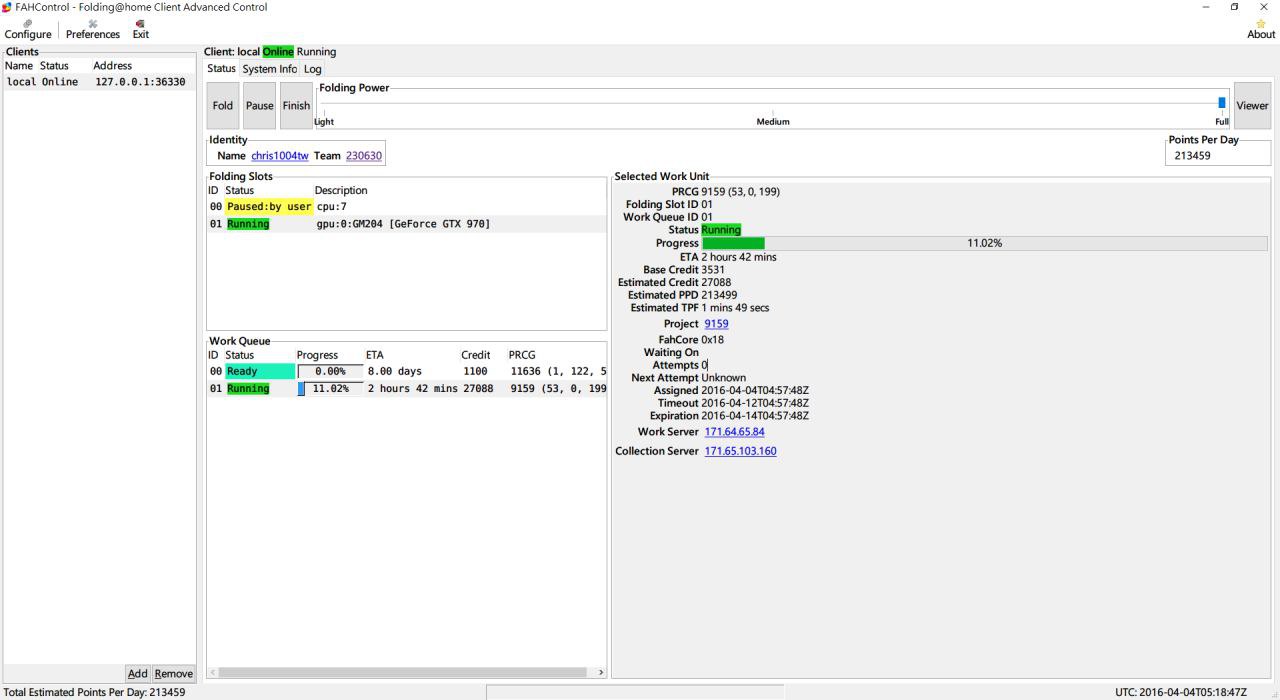Open the Log tab
Image resolution: width=1280 pixels, height=700 pixels.
click(312, 69)
